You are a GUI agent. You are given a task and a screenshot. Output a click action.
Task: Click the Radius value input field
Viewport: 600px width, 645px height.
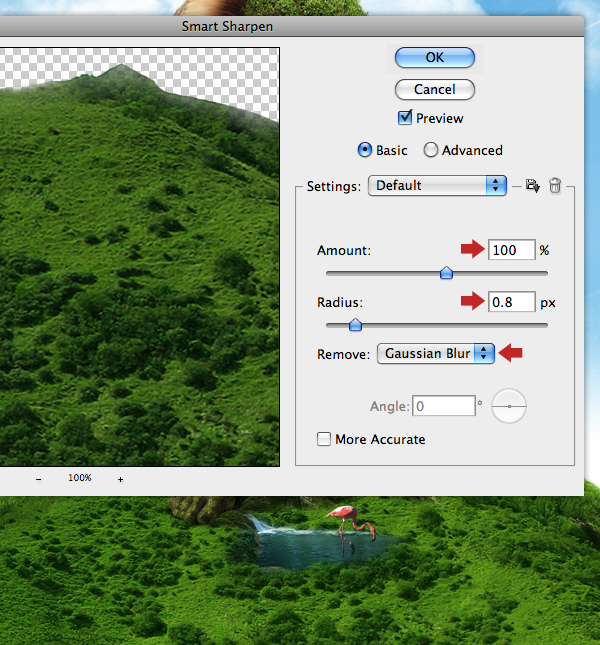(x=512, y=302)
